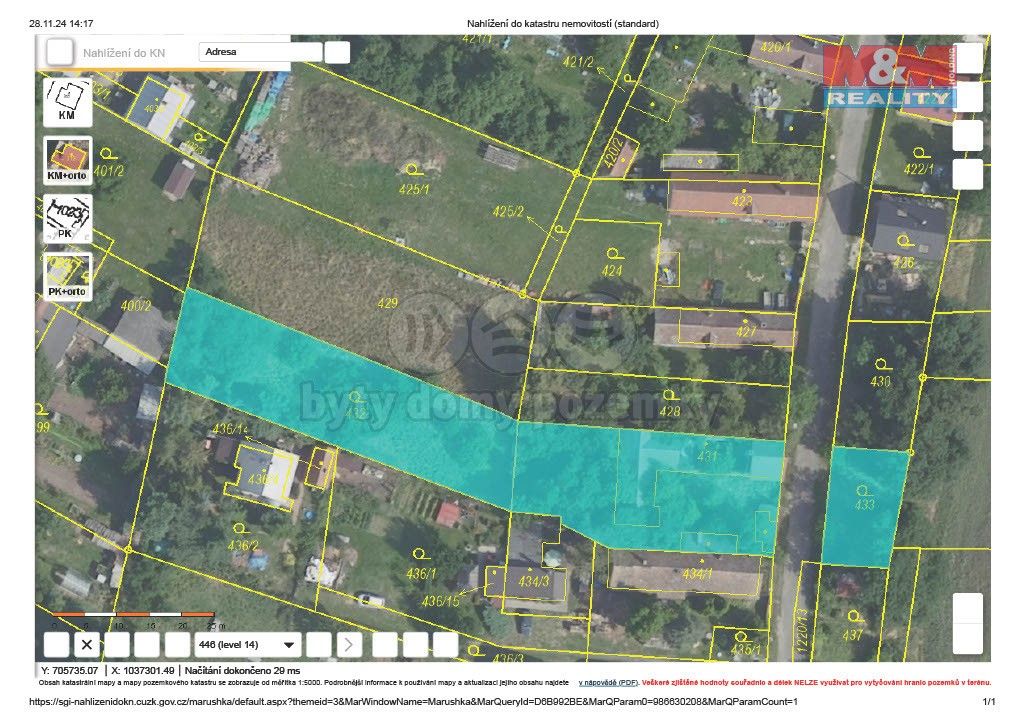The image size is (1024, 724).
Task: Select the highlighted parcel 433
Action: click(x=863, y=505)
